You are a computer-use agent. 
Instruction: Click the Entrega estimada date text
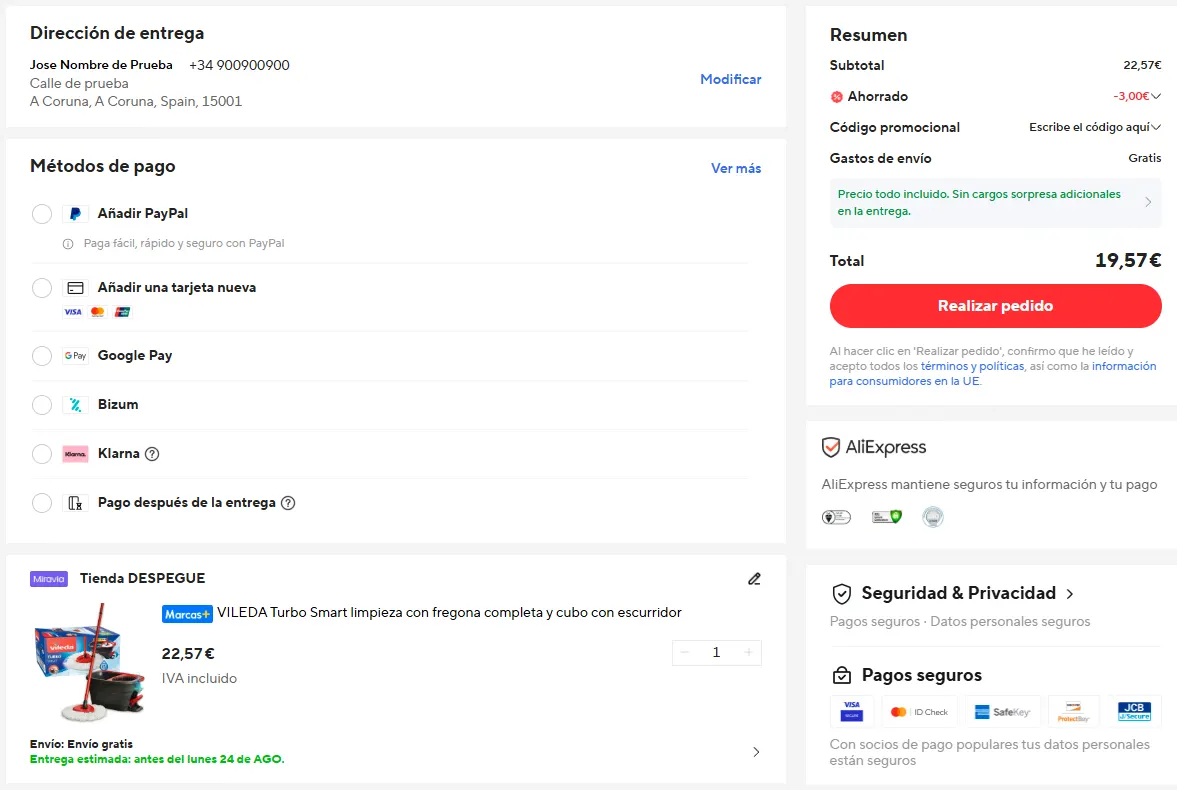[157, 759]
